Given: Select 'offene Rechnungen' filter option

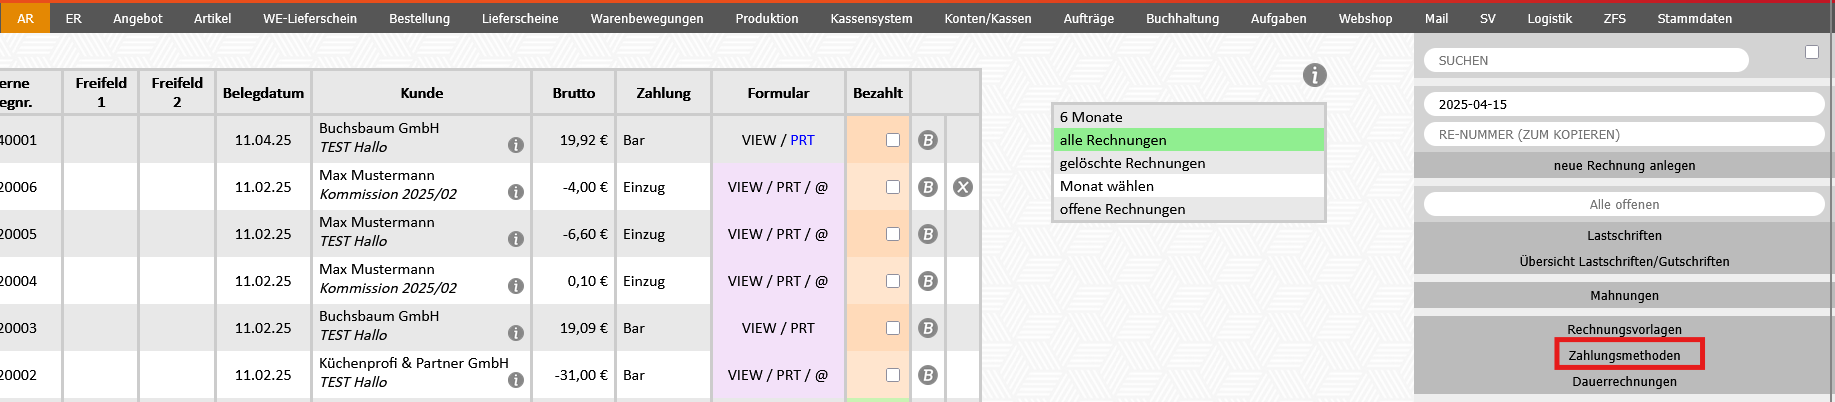Looking at the screenshot, I should pyautogui.click(x=1122, y=209).
